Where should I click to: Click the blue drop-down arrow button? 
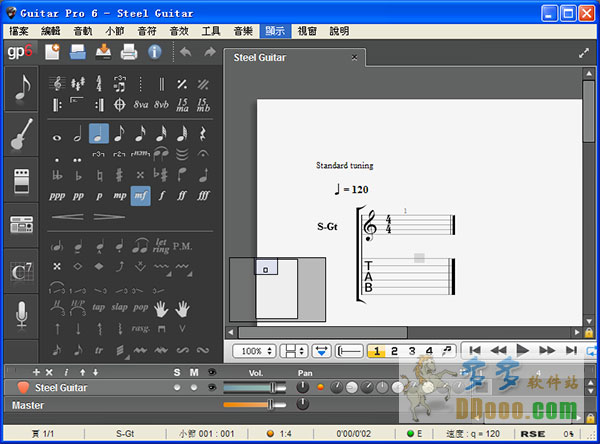click(321, 351)
